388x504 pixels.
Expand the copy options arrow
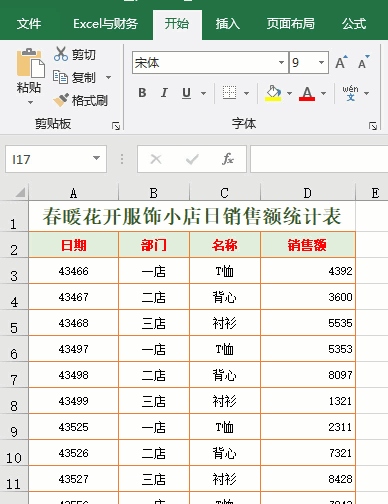[108, 78]
